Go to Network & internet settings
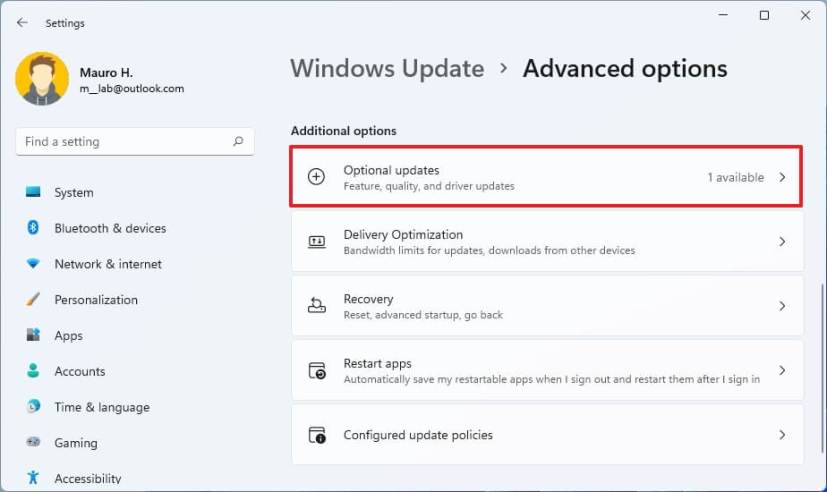The width and height of the screenshot is (827, 492). 108,264
